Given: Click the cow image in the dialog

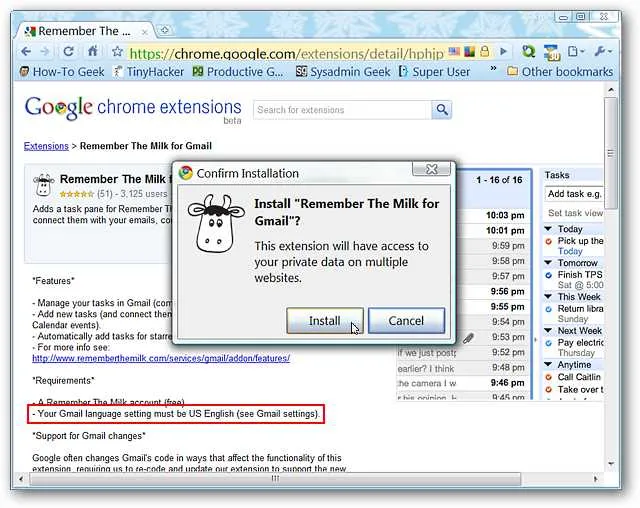Looking at the screenshot, I should 216,224.
